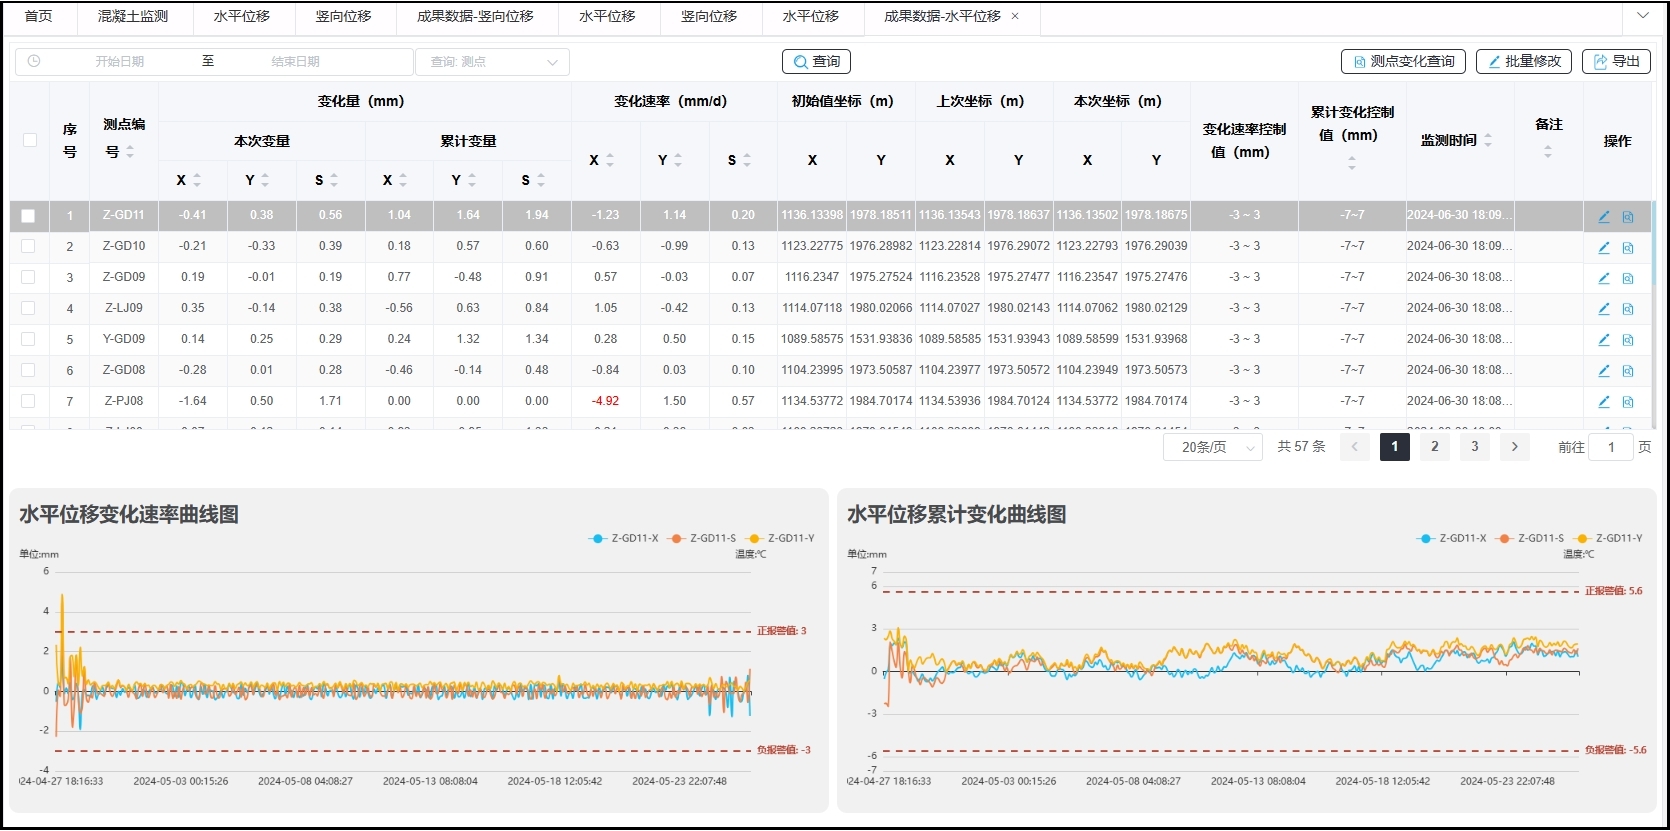Click the clock icon in date range field

click(34, 61)
